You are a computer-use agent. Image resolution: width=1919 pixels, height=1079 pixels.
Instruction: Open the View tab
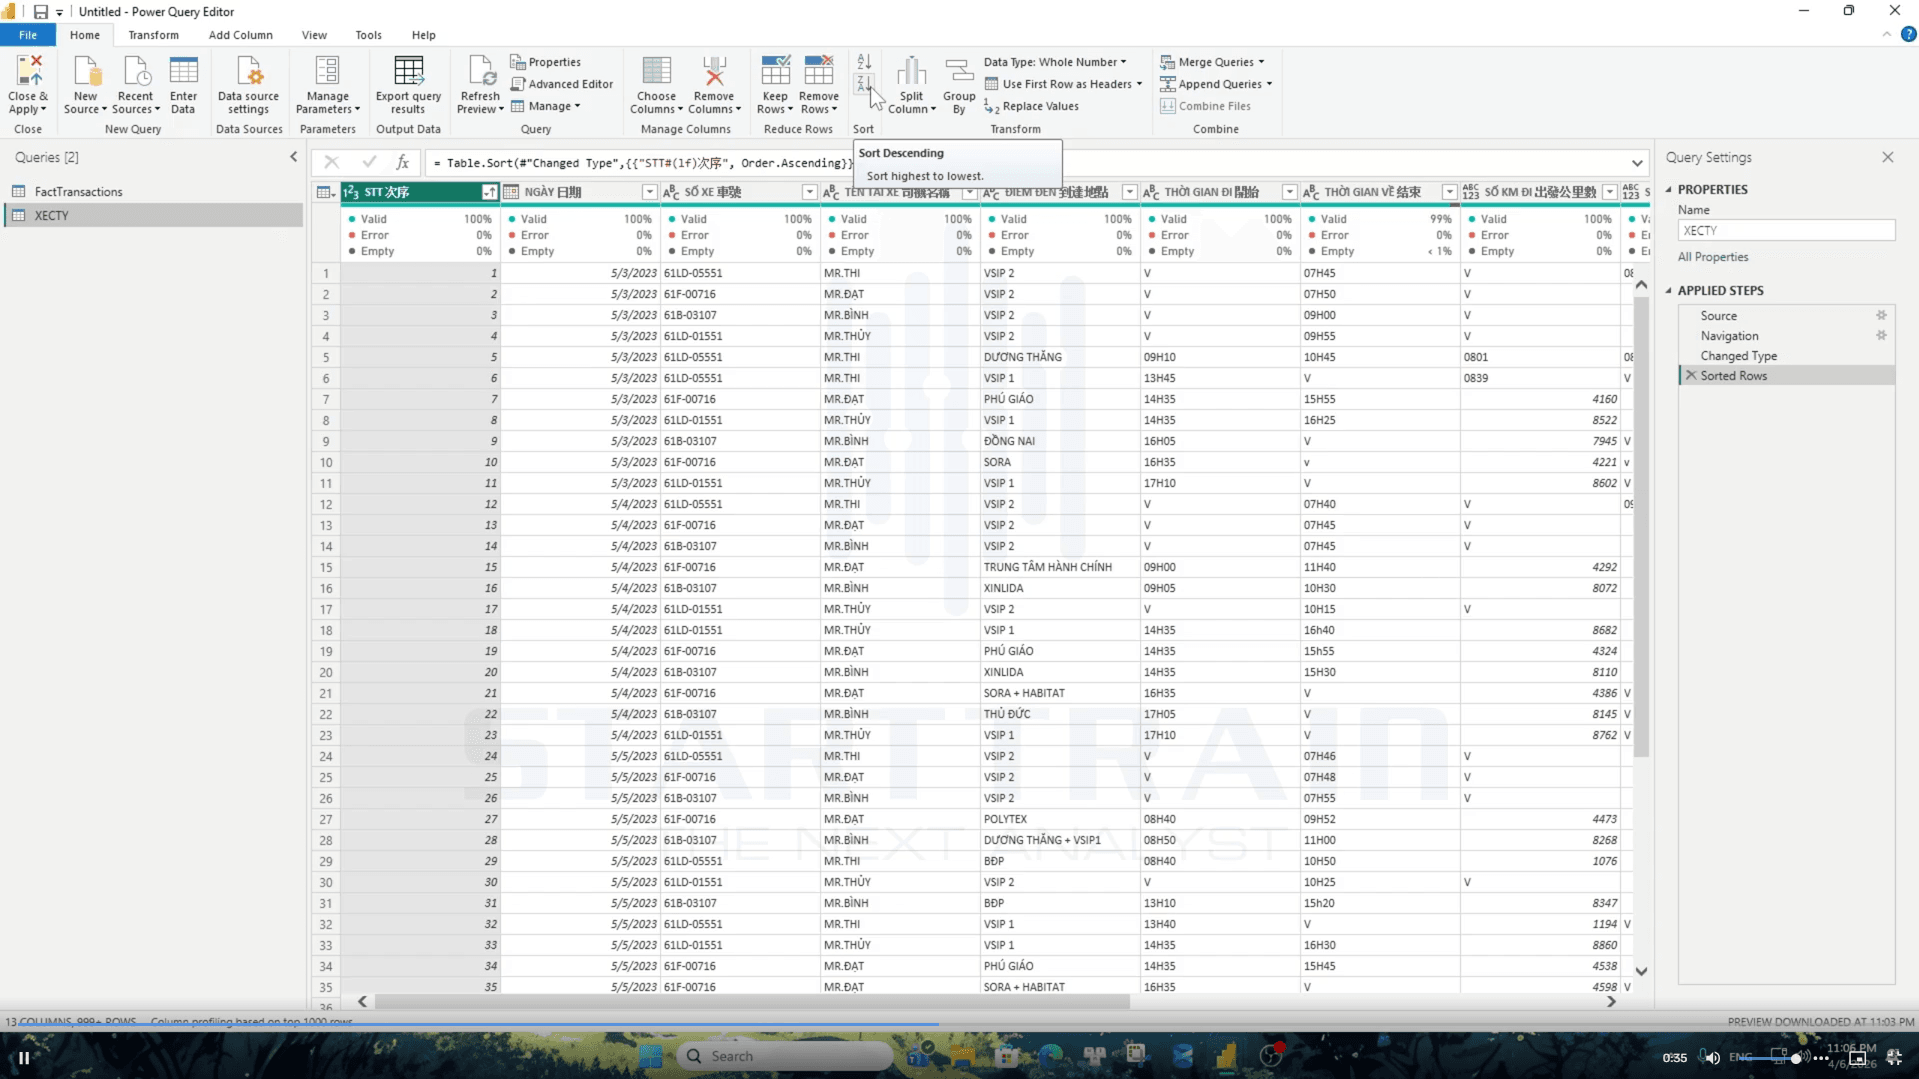point(314,35)
